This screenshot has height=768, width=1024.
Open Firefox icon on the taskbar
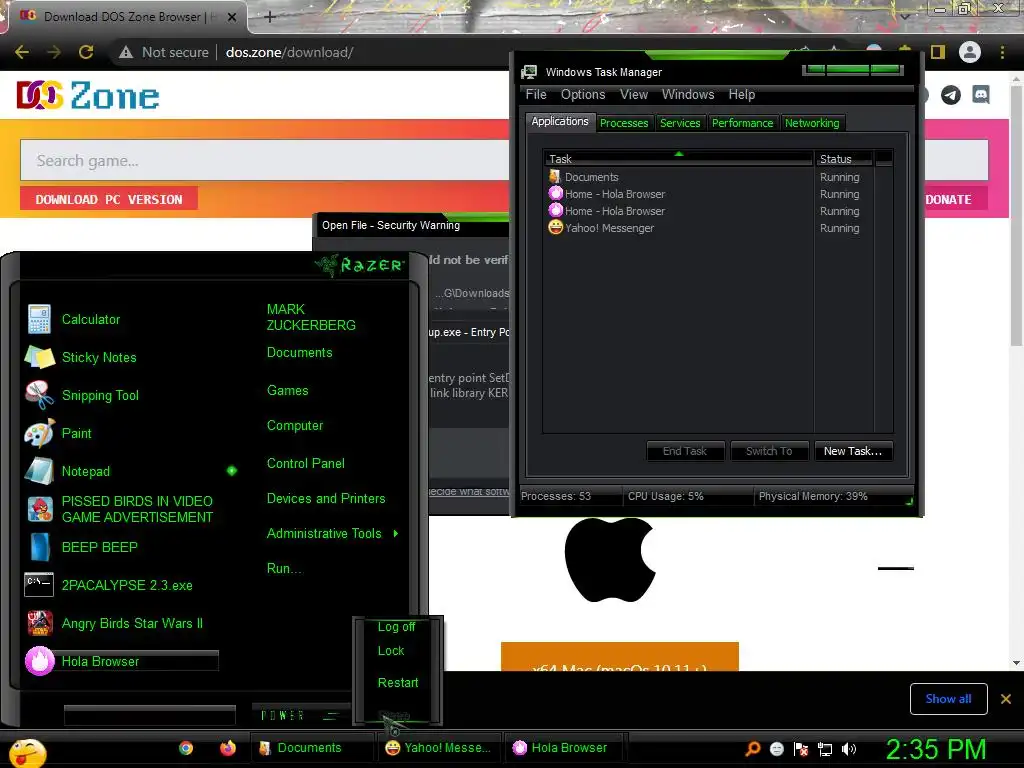tap(227, 748)
